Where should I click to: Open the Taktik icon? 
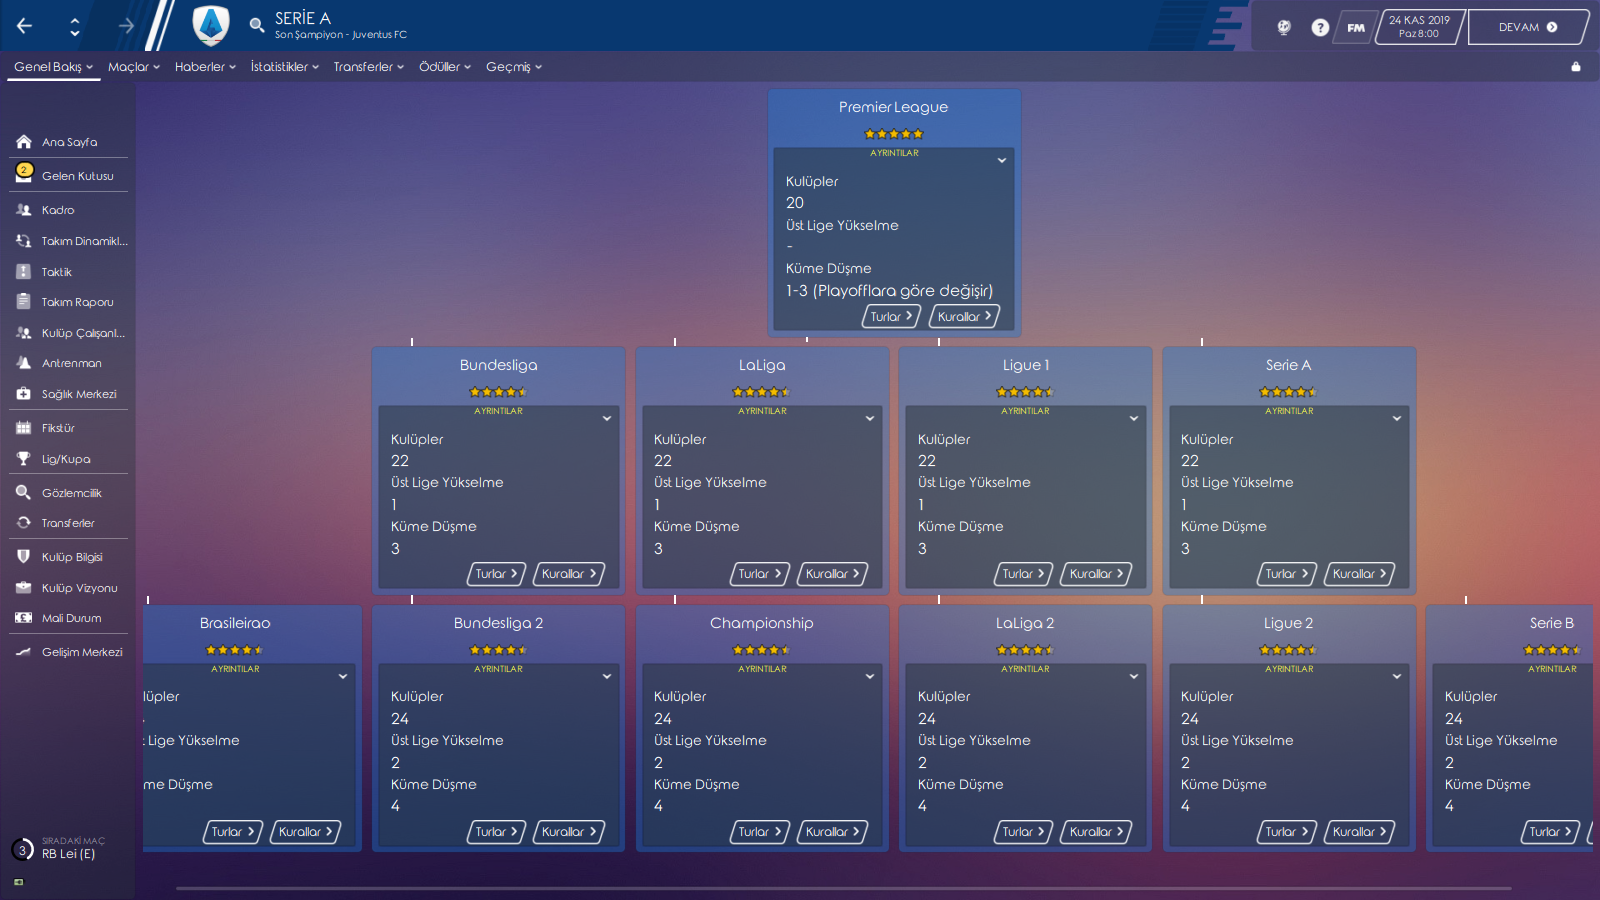coord(24,272)
